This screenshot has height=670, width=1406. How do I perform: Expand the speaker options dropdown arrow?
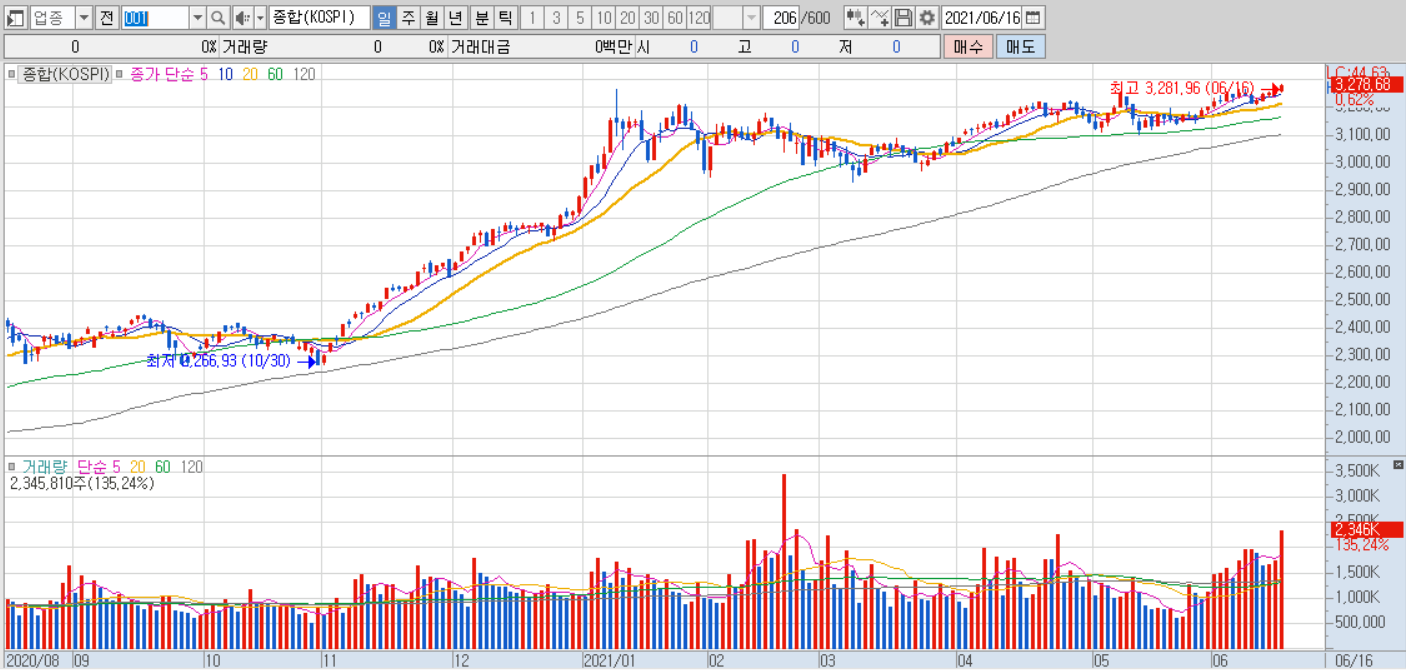tap(260, 18)
